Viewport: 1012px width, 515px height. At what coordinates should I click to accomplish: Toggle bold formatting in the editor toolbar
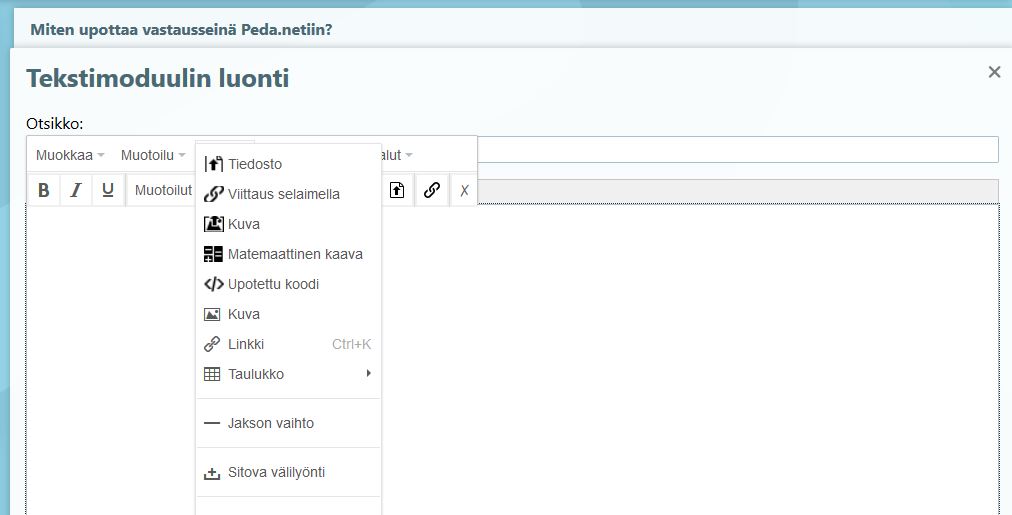[43, 190]
